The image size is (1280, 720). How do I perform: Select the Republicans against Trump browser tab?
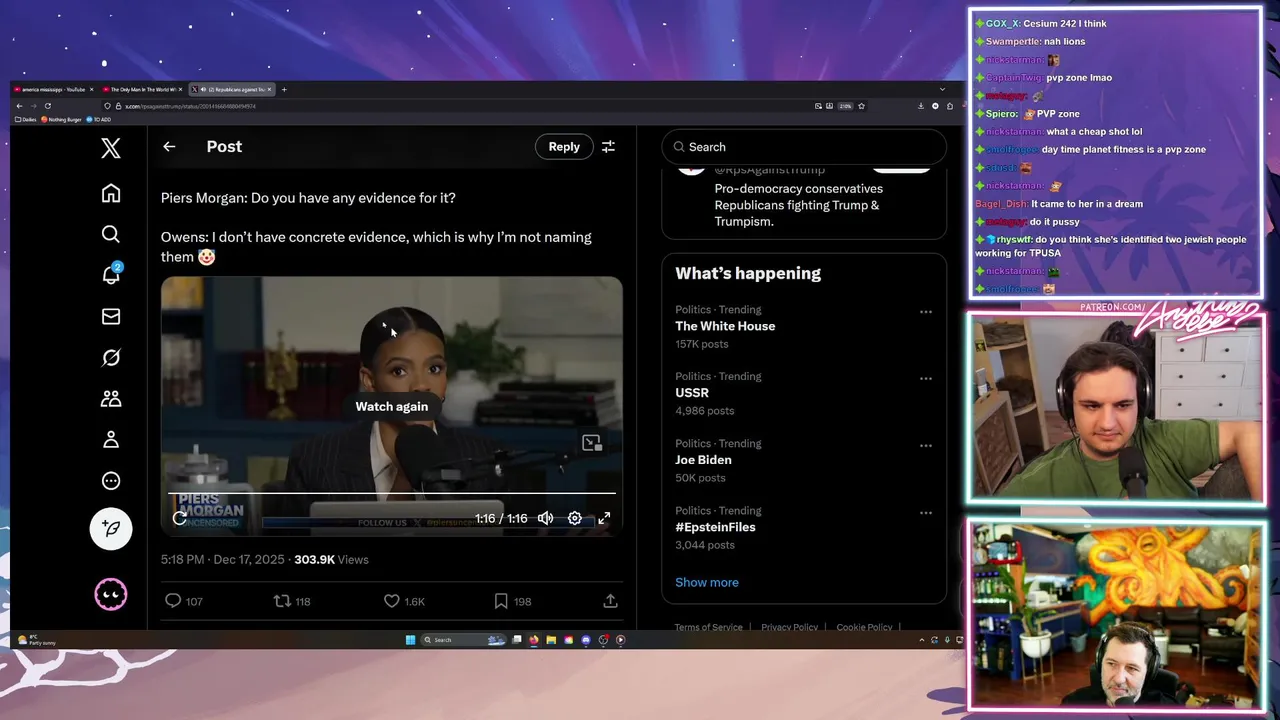[x=232, y=89]
